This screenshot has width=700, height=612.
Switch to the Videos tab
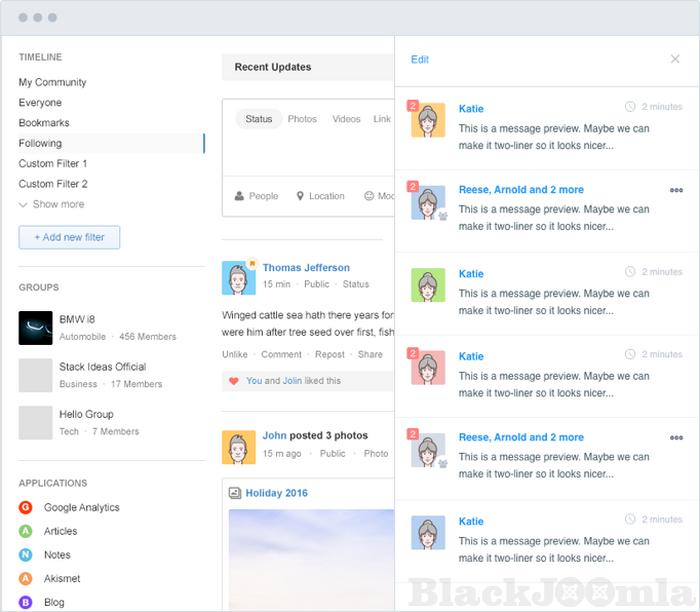(346, 119)
